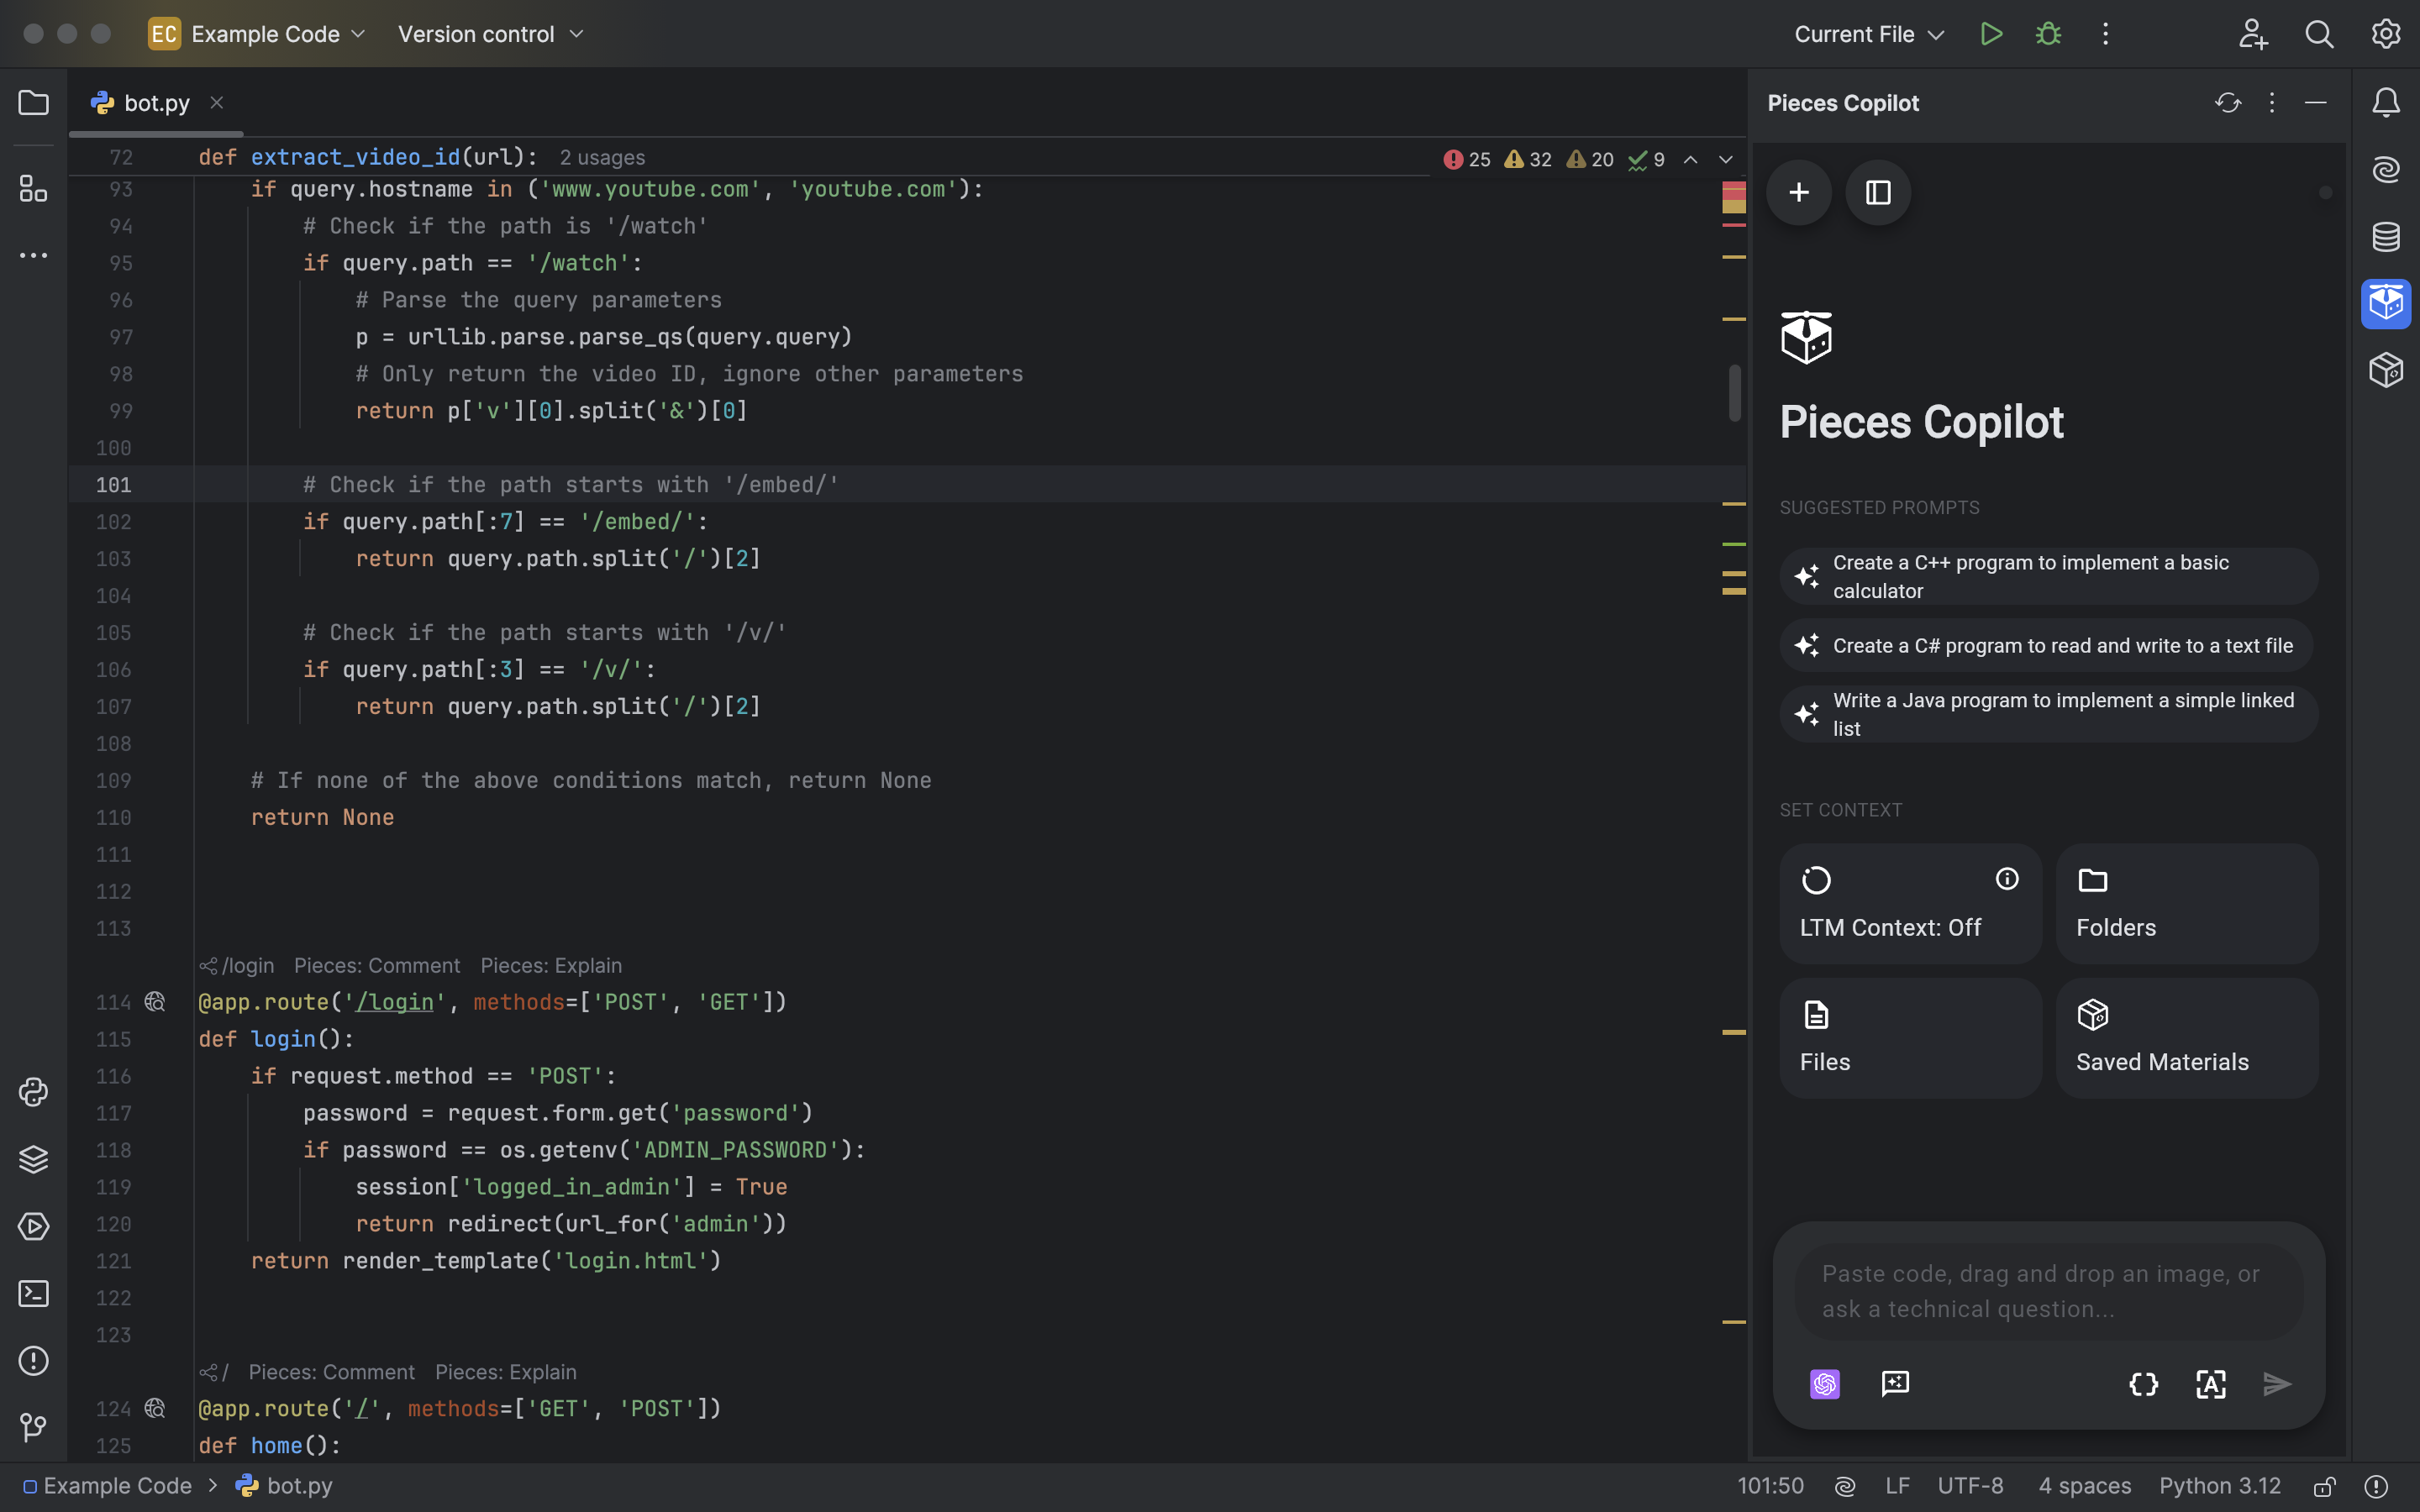The image size is (2420, 1512).
Task: Click the Copilot chat input field
Action: 2049,1291
